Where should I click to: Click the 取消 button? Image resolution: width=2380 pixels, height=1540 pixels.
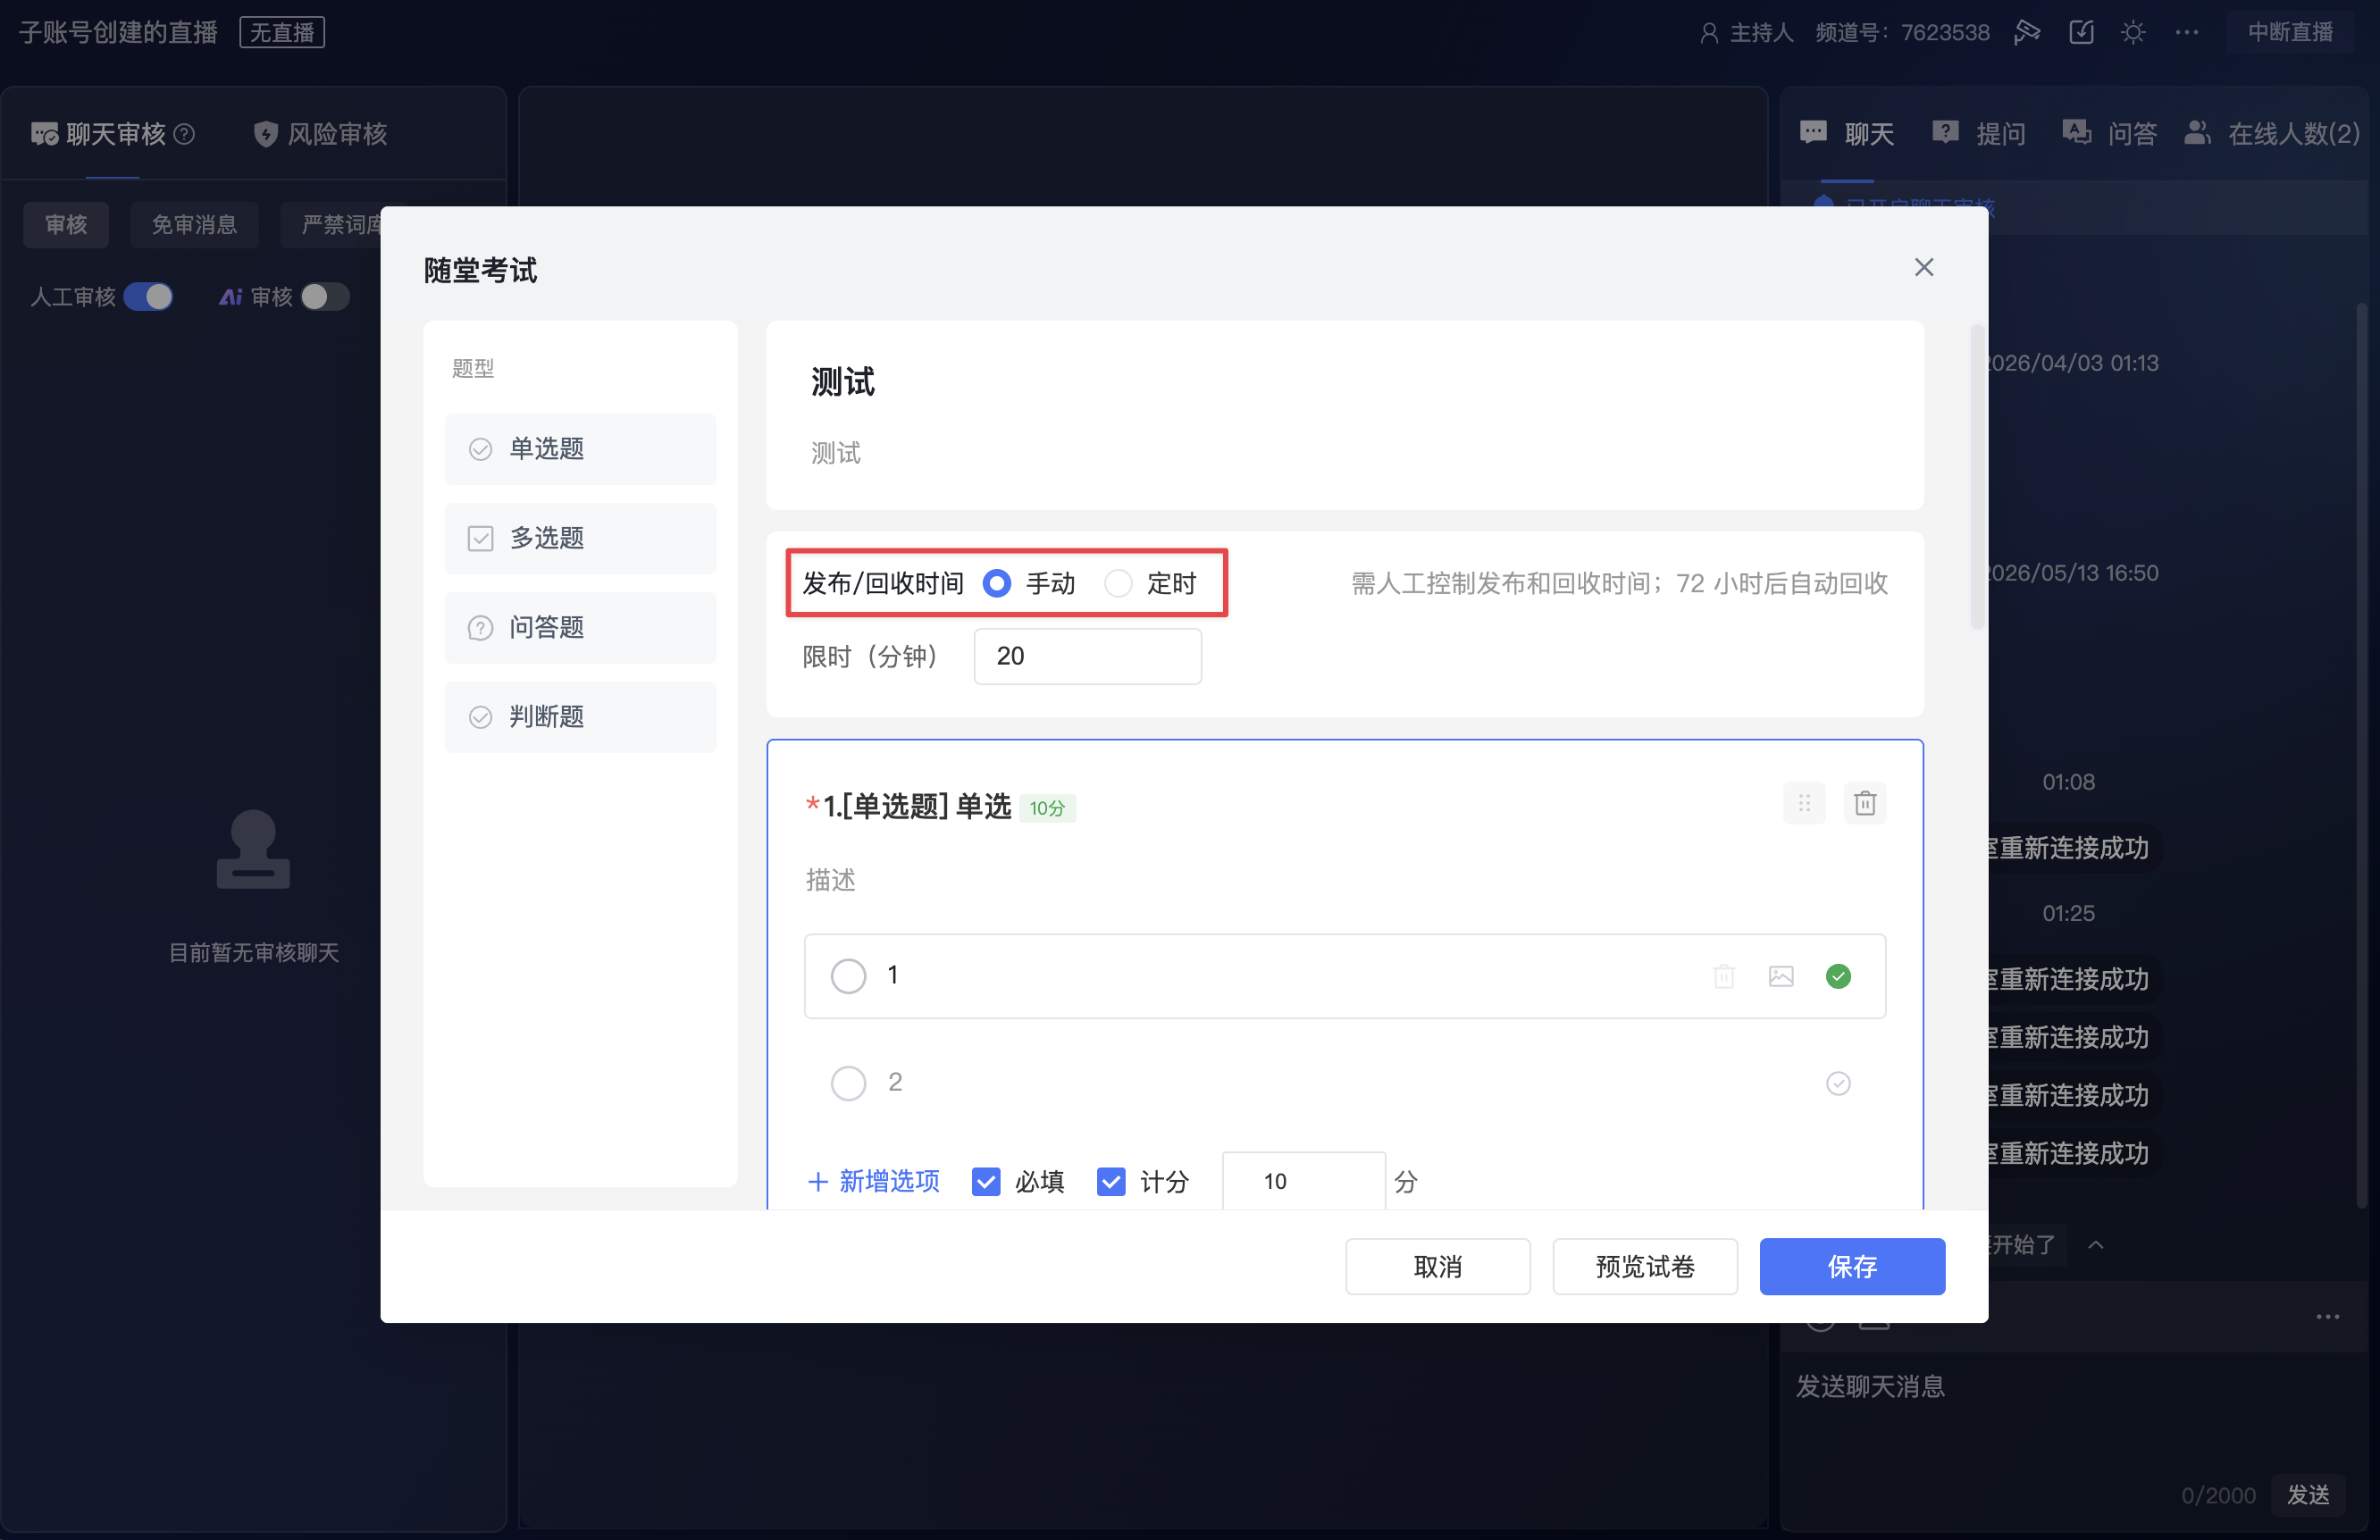tap(1437, 1267)
